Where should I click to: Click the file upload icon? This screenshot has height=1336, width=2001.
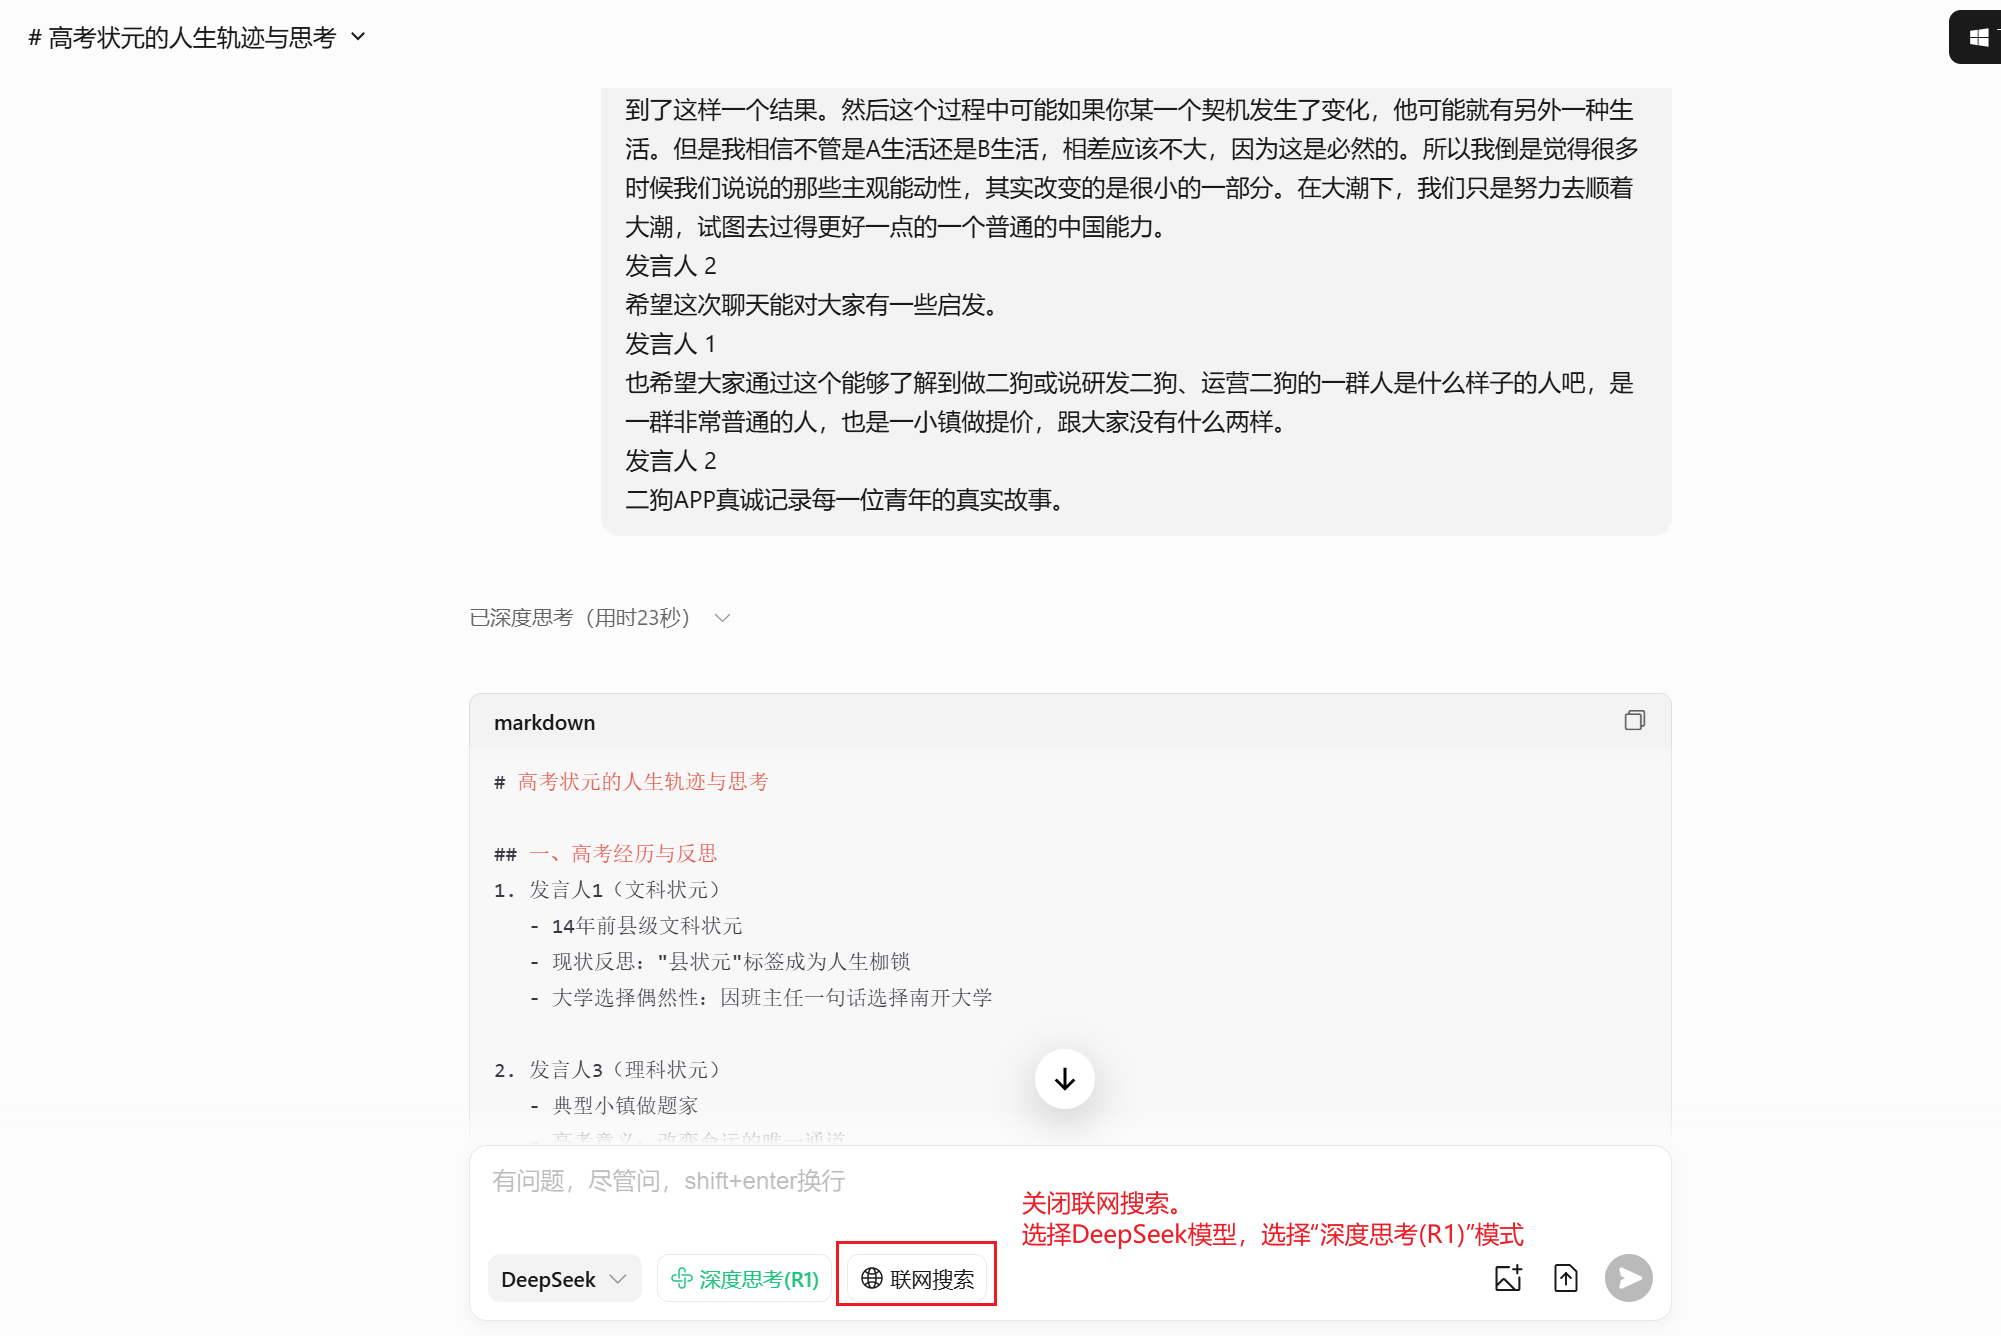coord(1565,1278)
